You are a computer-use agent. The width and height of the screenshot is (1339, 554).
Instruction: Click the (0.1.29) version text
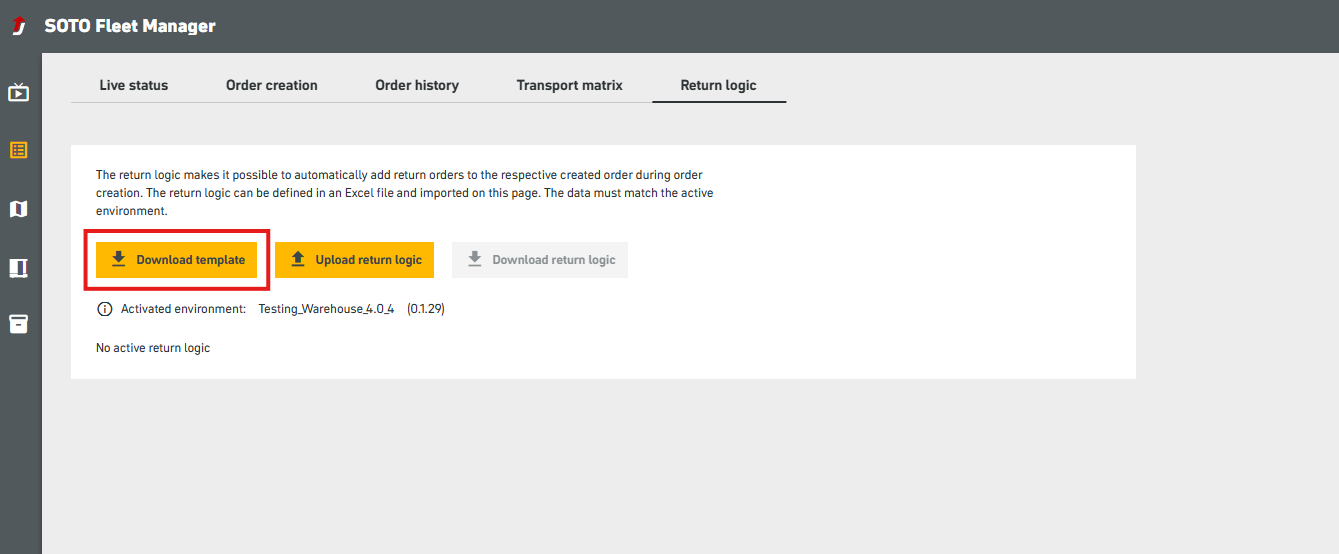426,309
